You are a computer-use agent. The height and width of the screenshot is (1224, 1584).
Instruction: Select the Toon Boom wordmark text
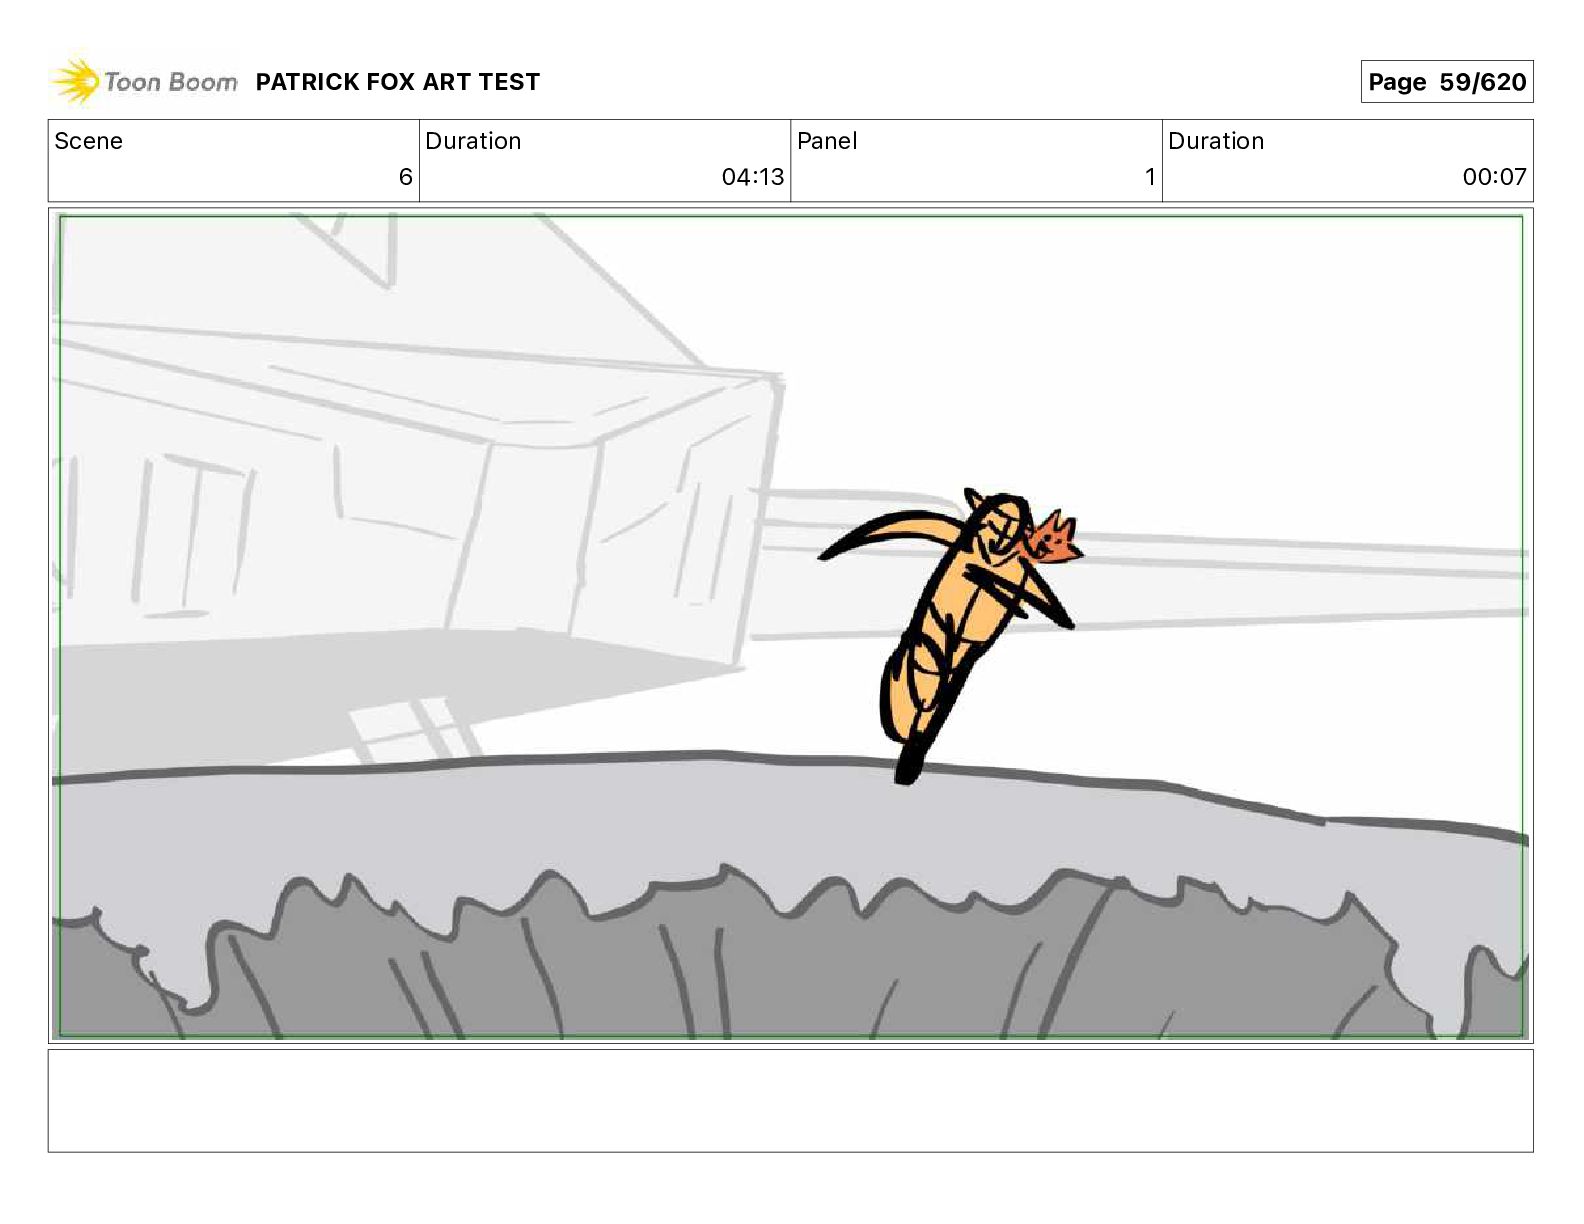click(x=171, y=82)
